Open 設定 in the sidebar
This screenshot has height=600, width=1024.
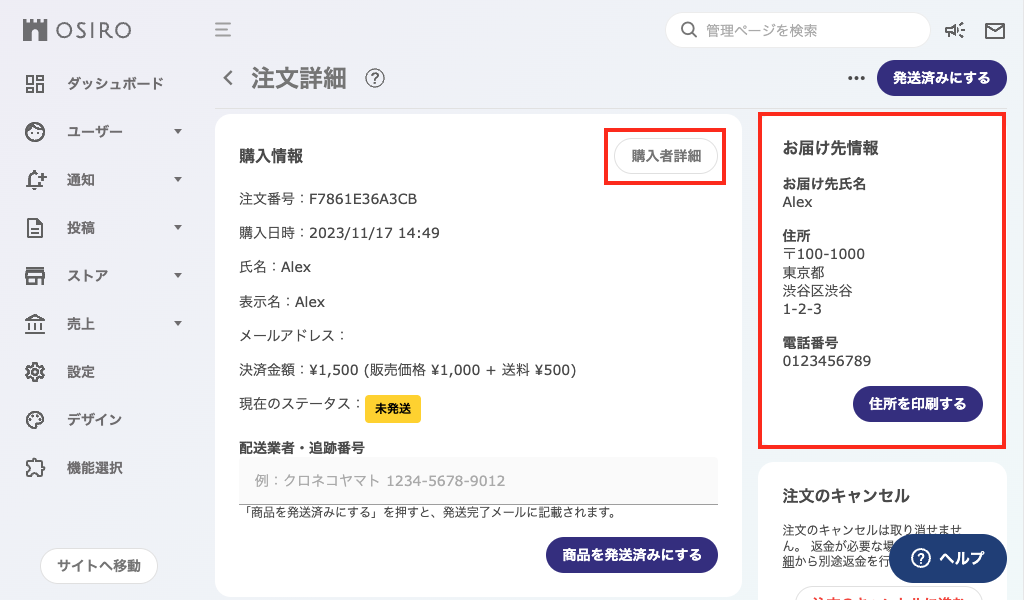(80, 372)
